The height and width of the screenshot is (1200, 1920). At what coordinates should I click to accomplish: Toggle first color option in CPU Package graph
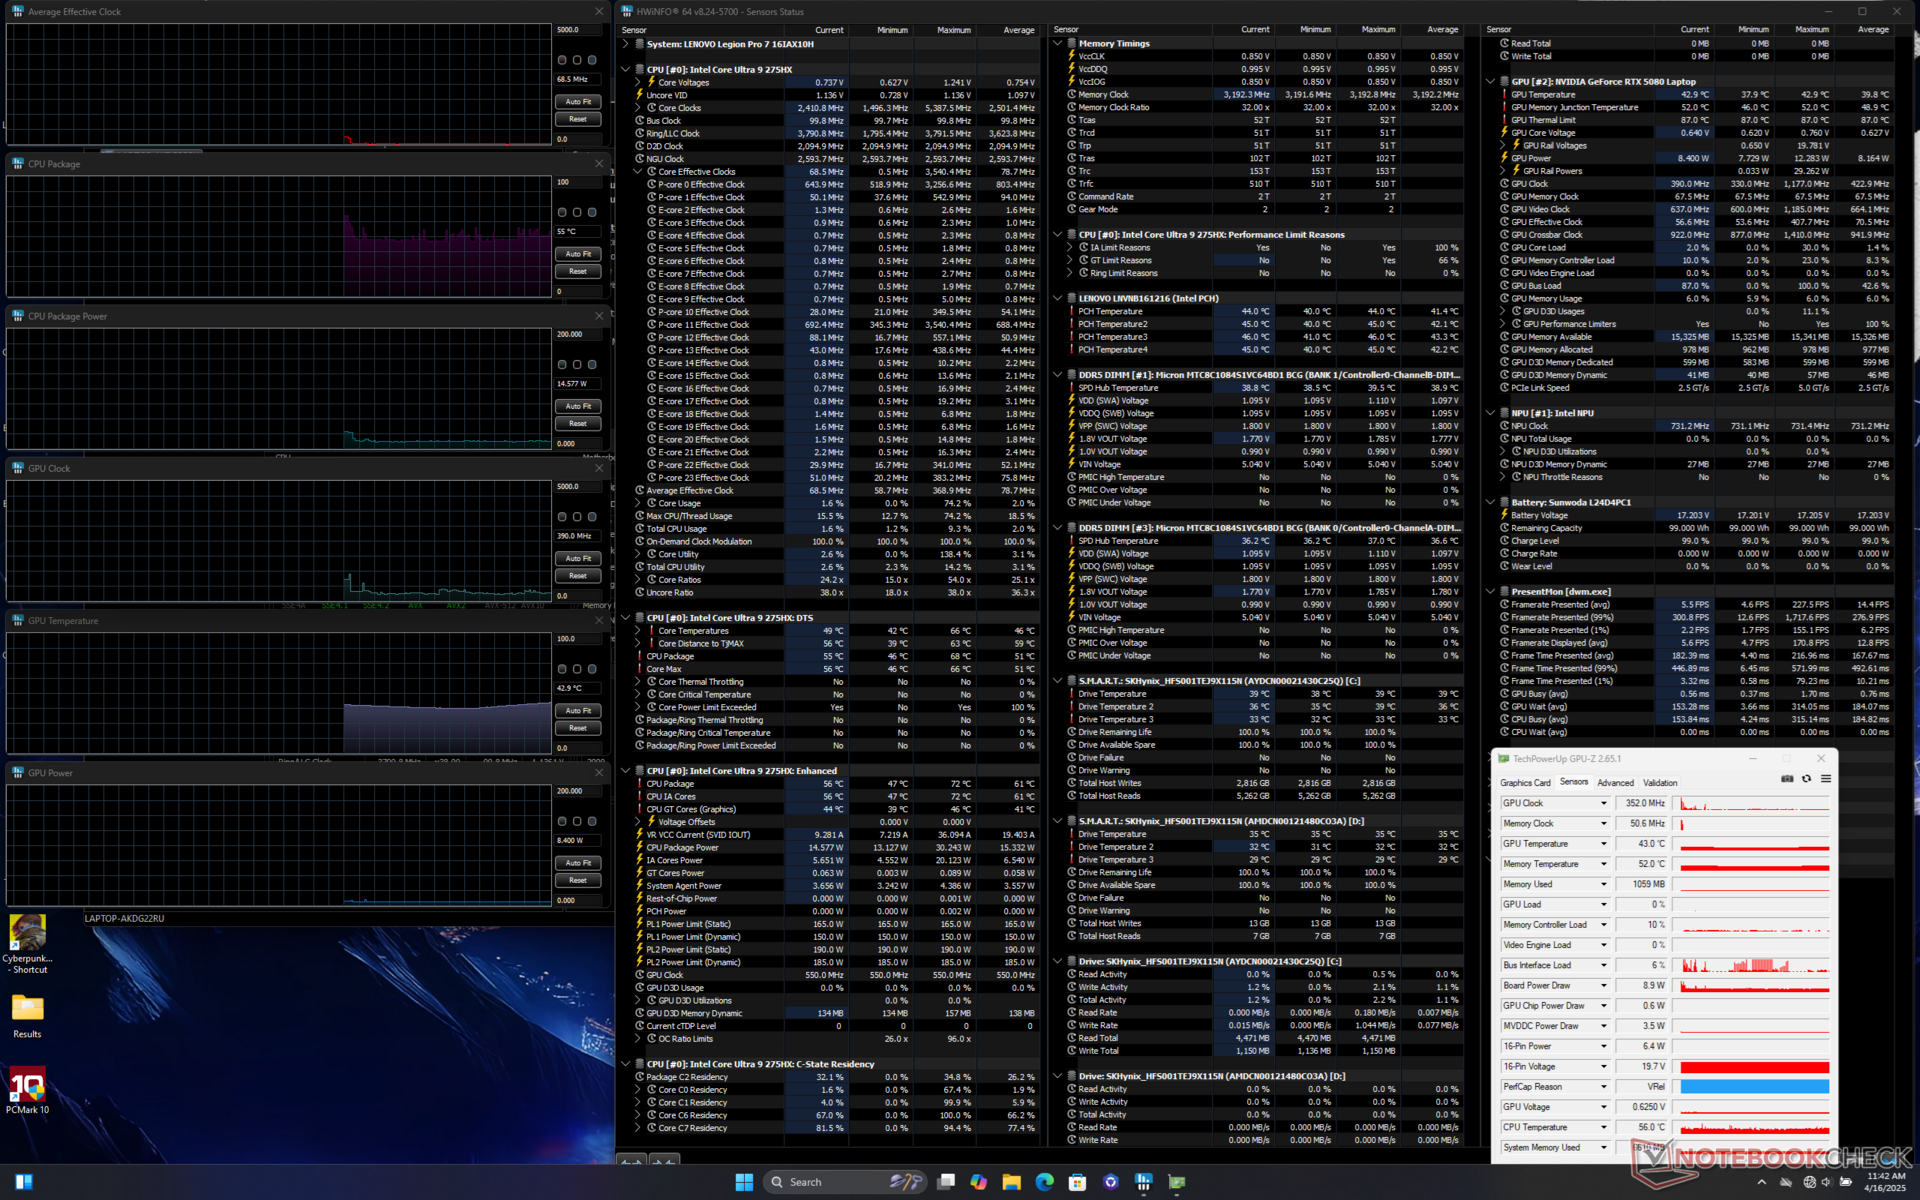562,212
